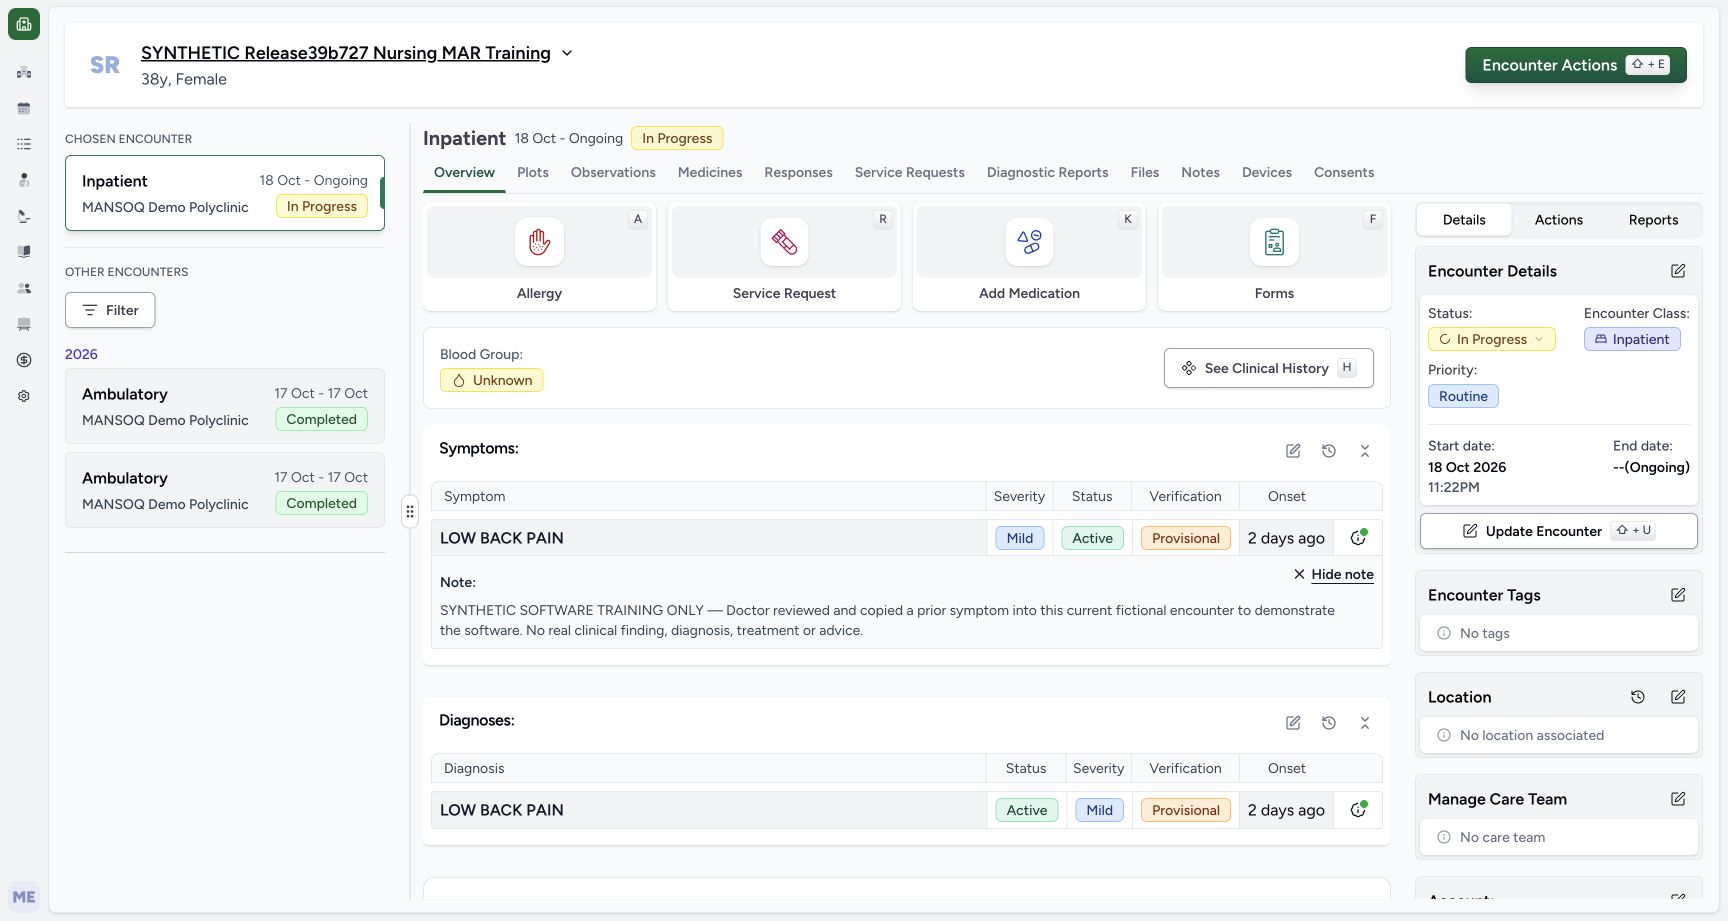Switch to the Medicines tab

click(x=710, y=172)
